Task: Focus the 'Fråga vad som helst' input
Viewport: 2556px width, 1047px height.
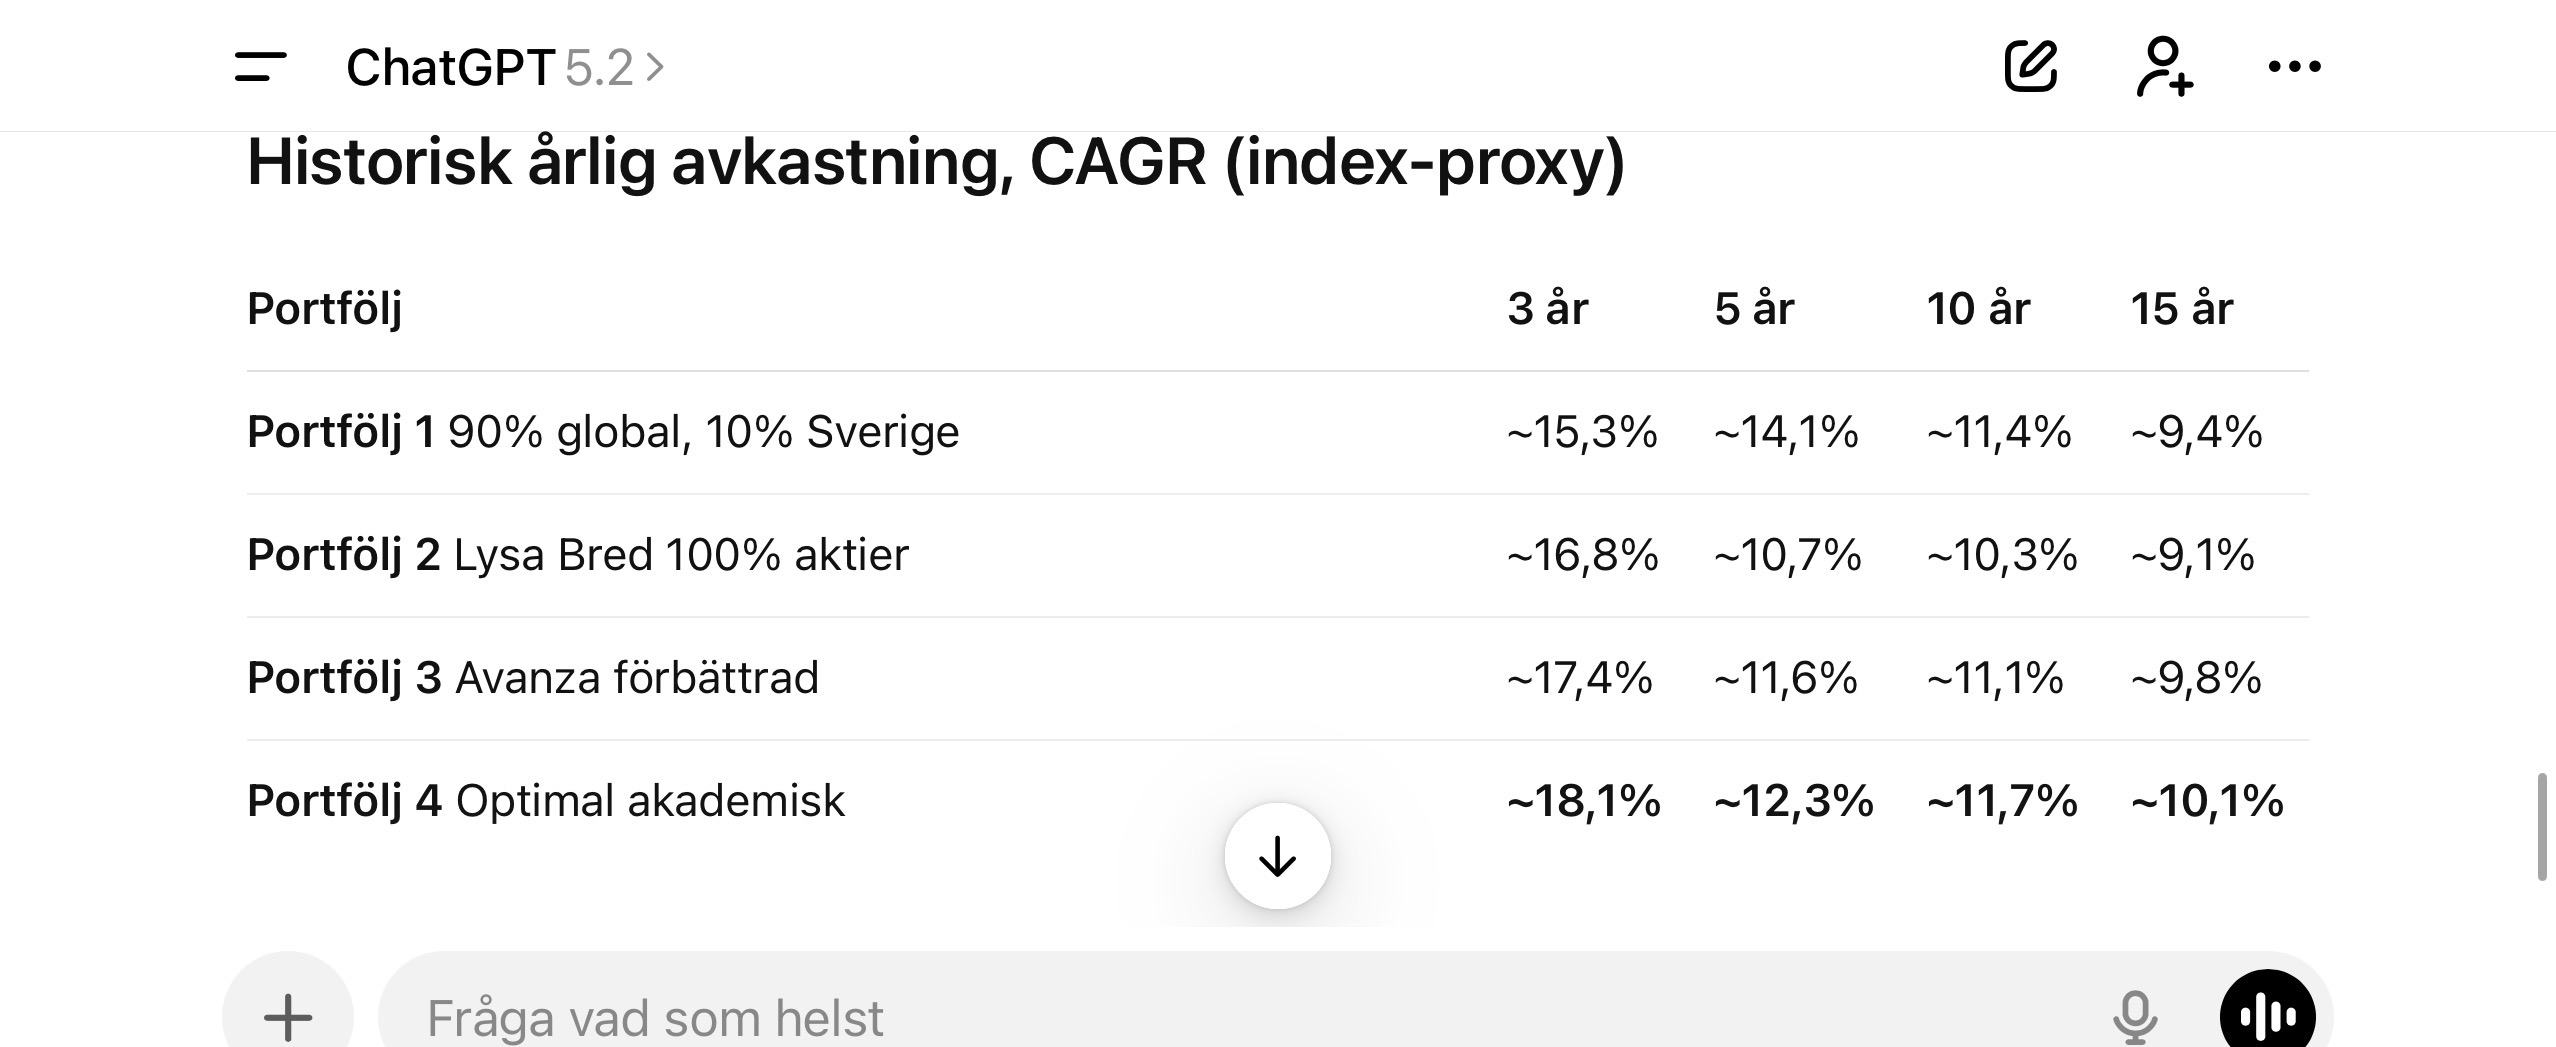Action: (1200, 1018)
